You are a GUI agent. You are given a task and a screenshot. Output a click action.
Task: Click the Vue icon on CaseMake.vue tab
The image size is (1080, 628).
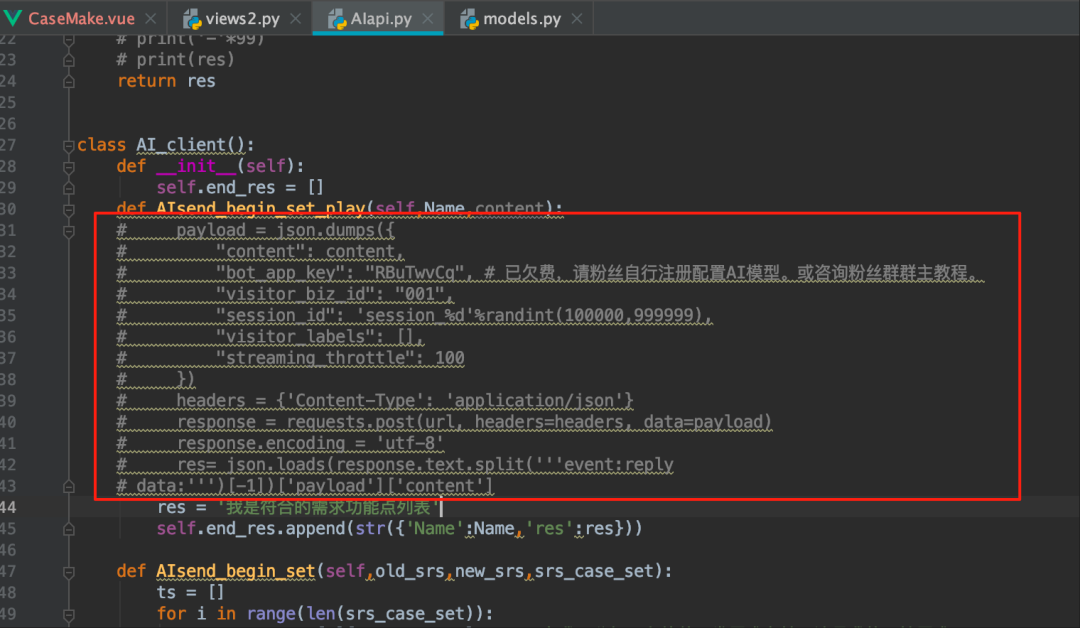point(12,19)
